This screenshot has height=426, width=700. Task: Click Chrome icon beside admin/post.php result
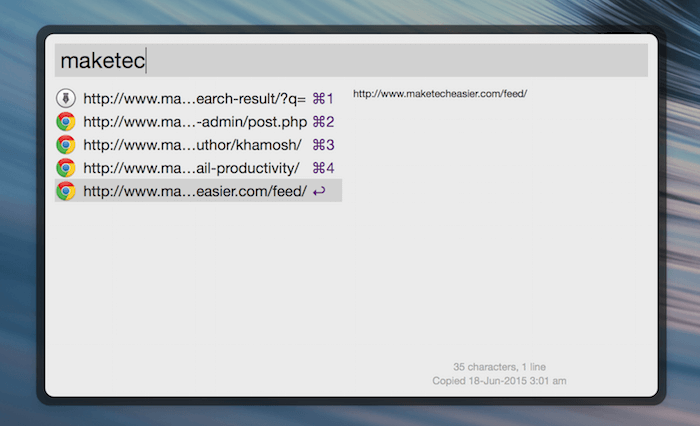(x=66, y=122)
